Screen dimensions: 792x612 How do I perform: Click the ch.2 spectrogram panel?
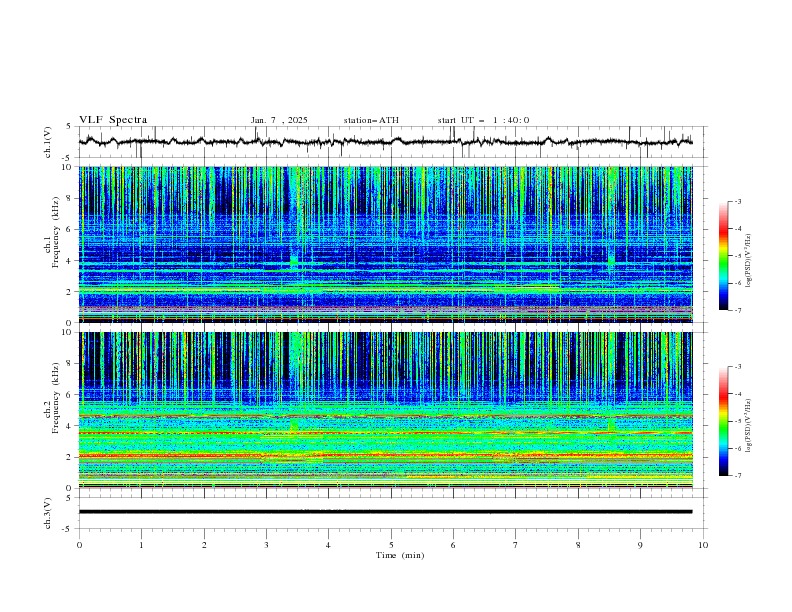pyautogui.click(x=385, y=410)
